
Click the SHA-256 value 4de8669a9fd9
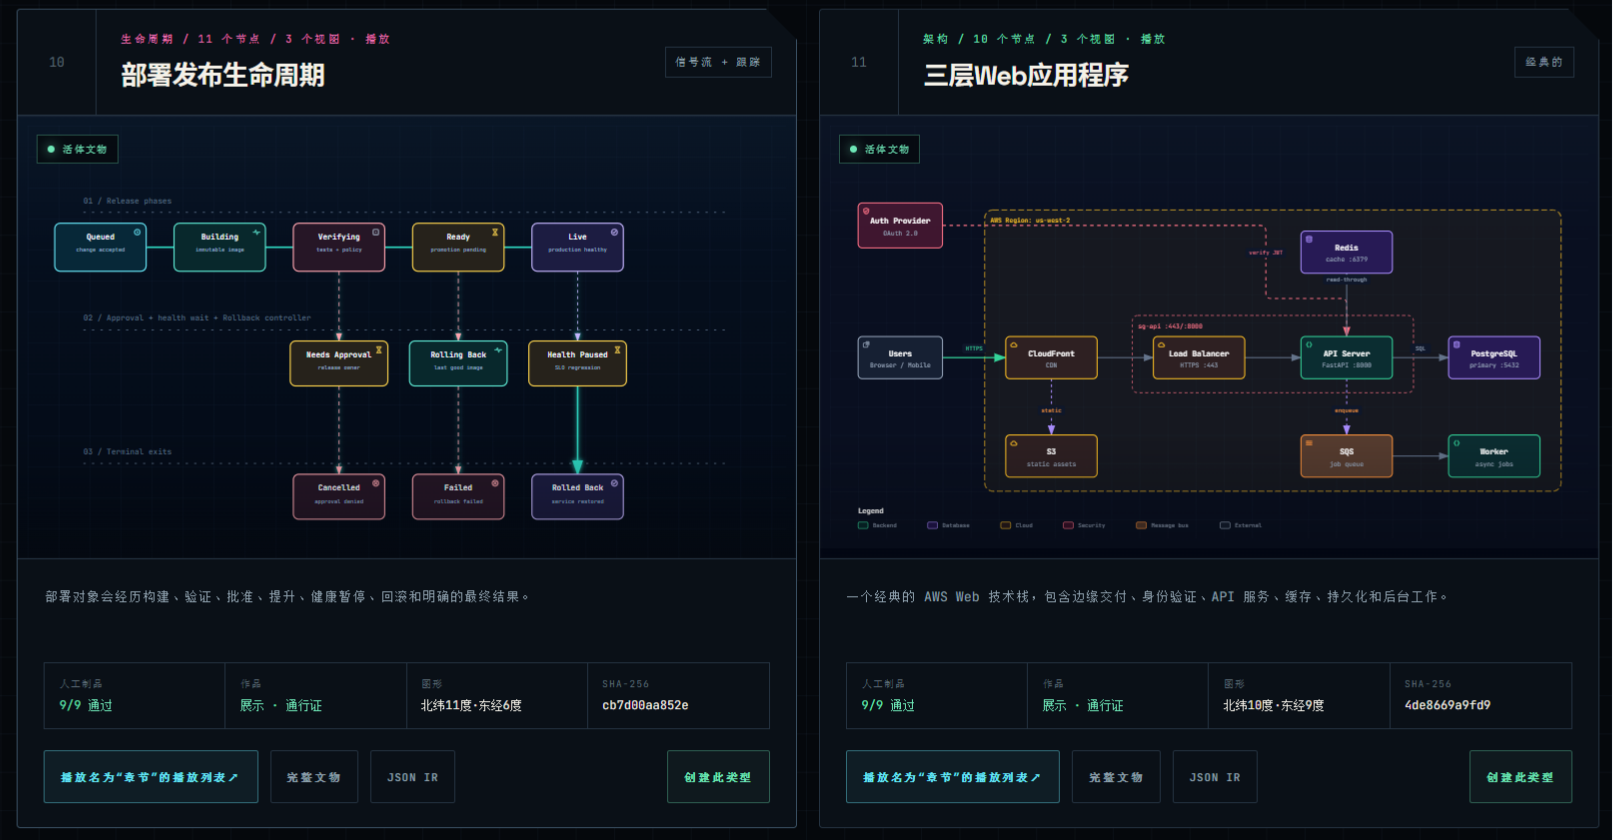(x=1447, y=705)
